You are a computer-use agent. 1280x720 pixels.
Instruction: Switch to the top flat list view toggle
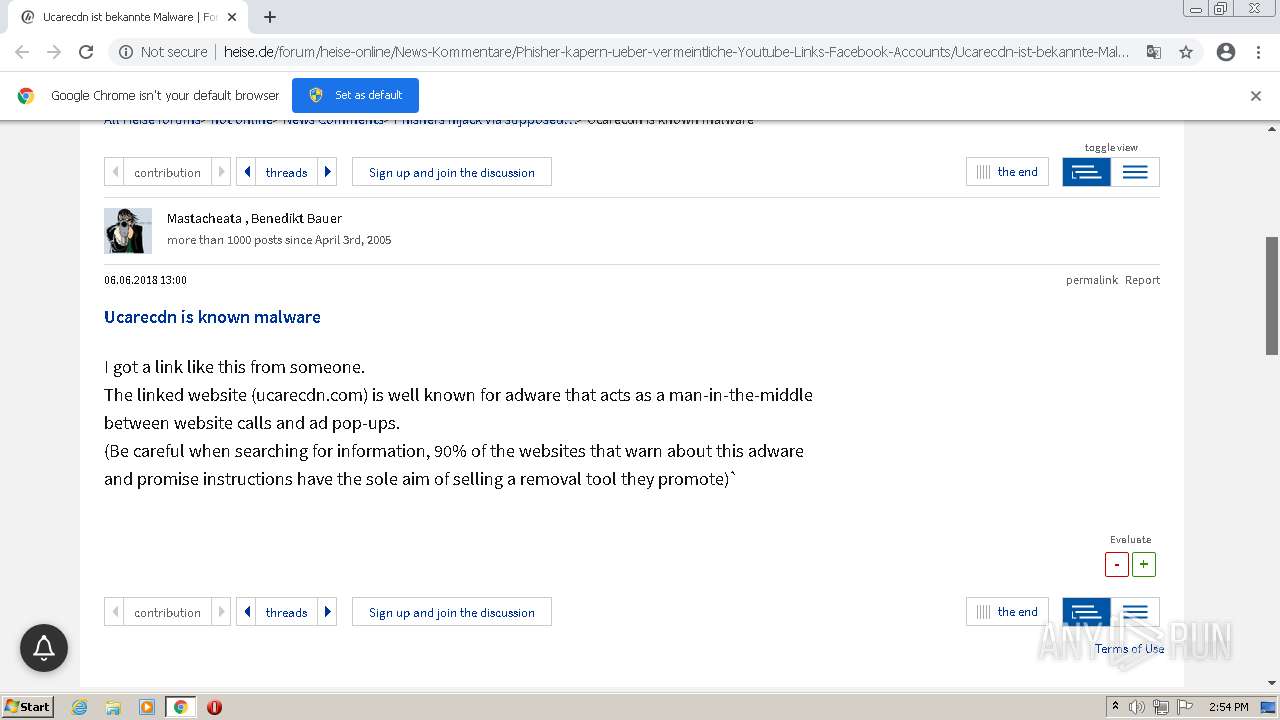click(x=1135, y=172)
